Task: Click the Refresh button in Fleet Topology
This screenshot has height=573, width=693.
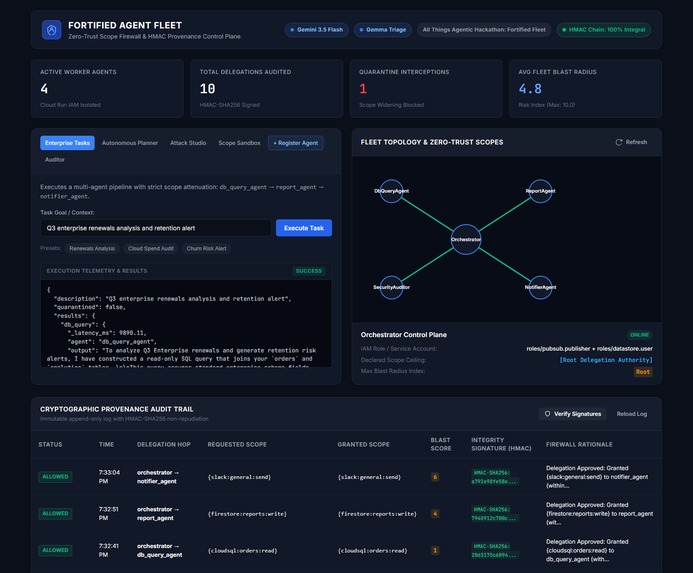Action: (631, 142)
